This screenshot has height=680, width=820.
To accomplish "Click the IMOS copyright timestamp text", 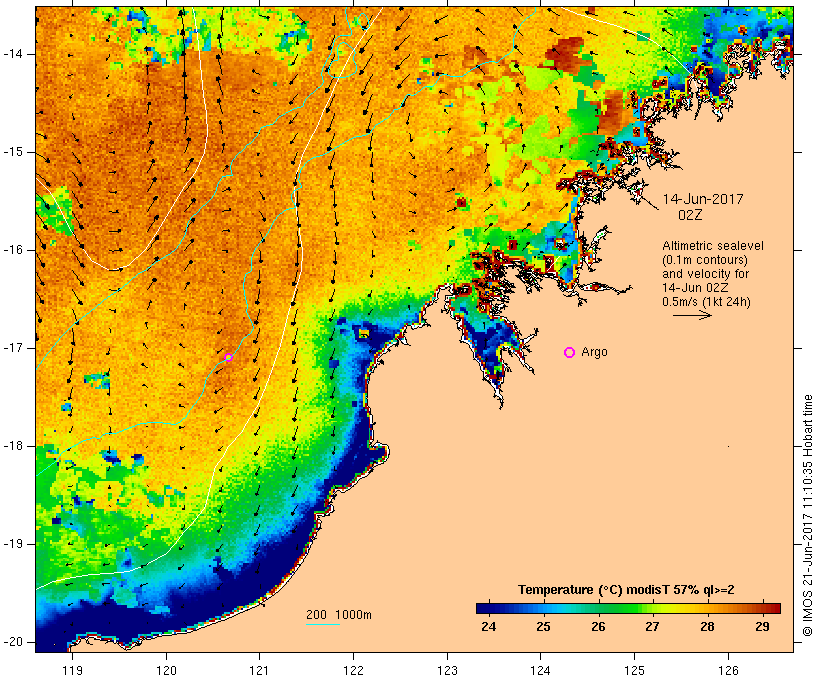I will click(x=808, y=516).
